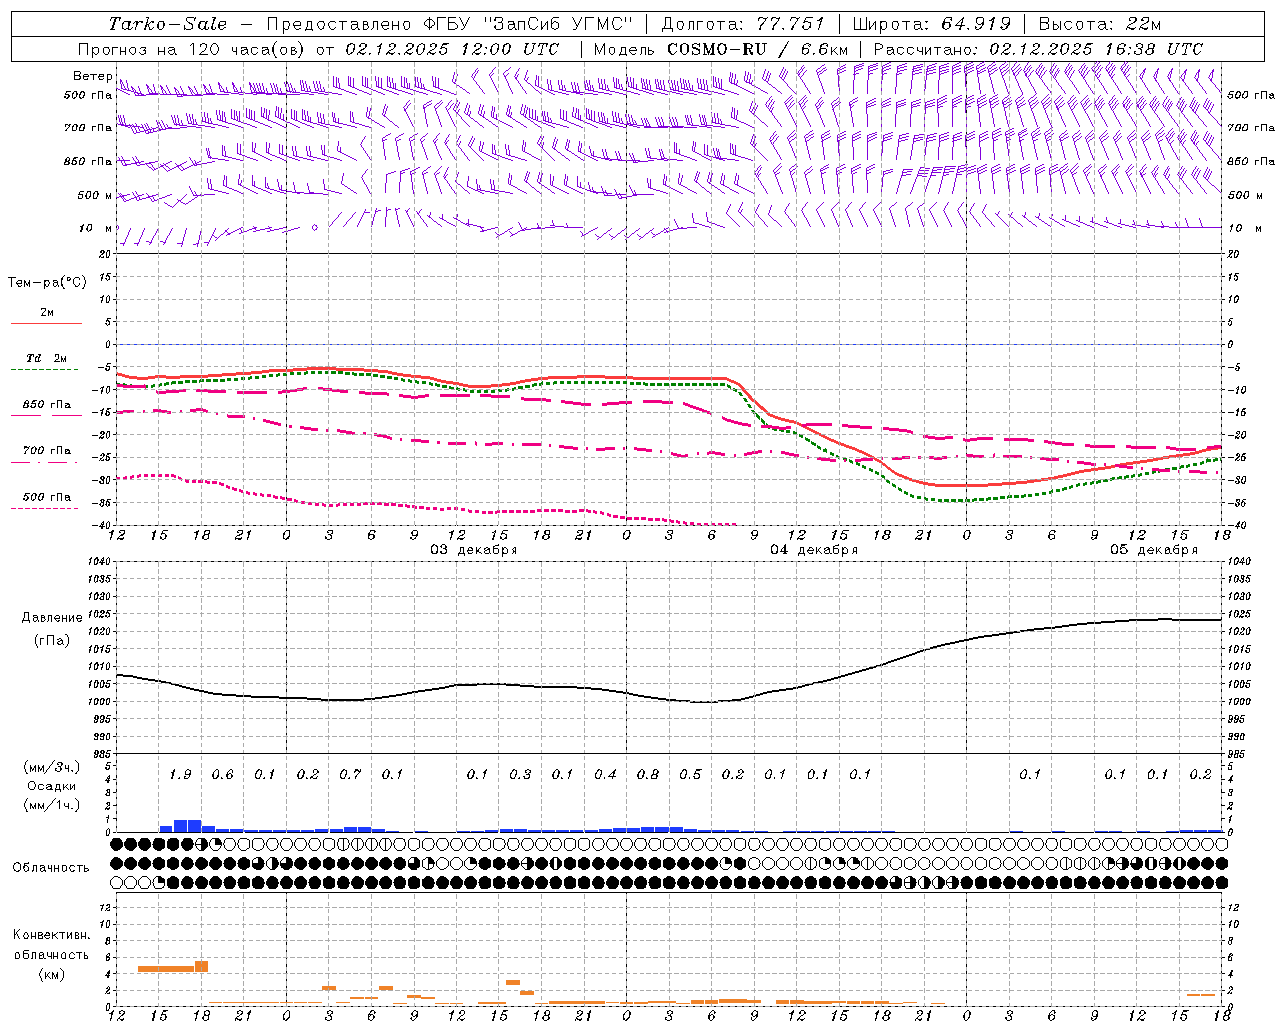Click the '850 гПа' temperature legend entry

(47, 405)
